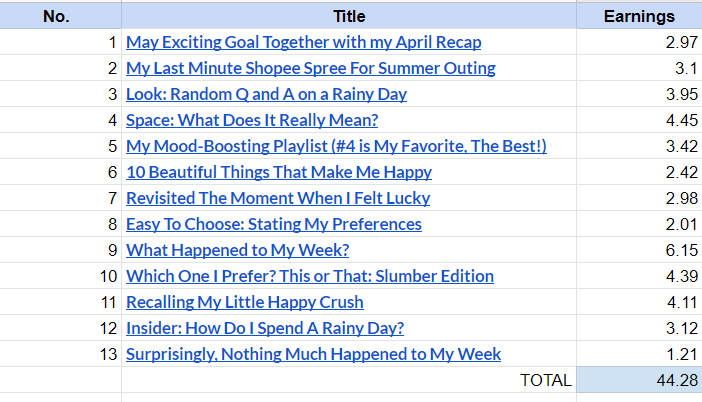Select the earnings cell showing 6.15
This screenshot has width=702, height=402.
tap(639, 250)
